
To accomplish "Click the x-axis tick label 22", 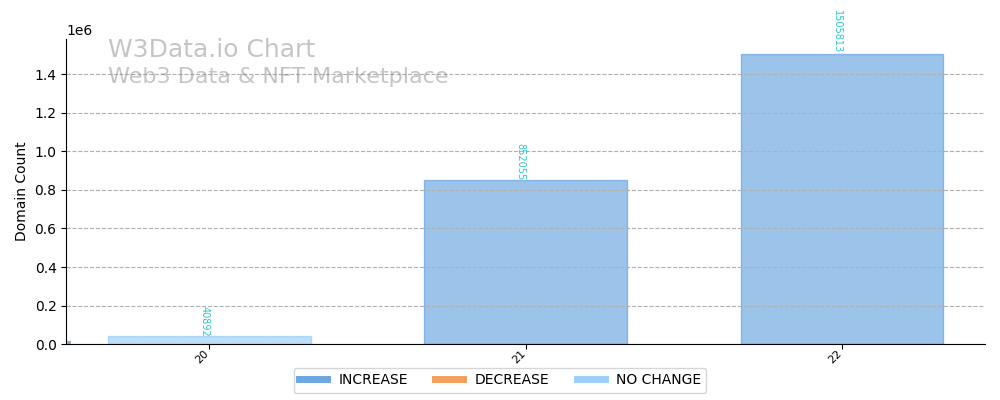I will [835, 356].
